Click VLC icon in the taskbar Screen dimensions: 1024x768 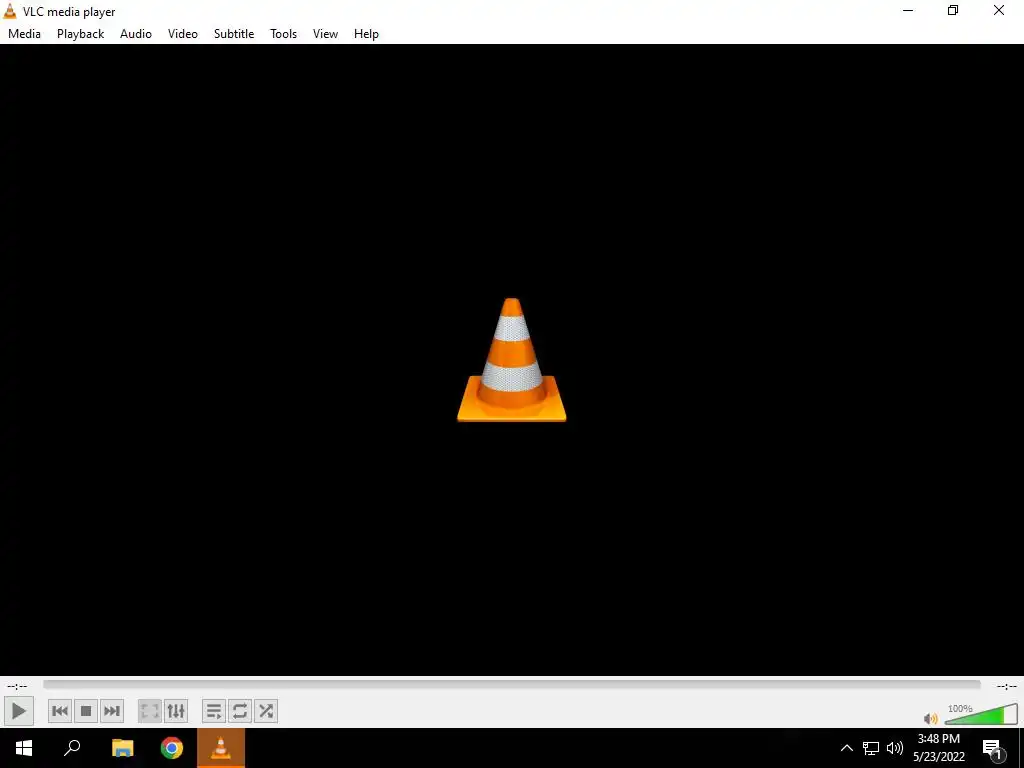click(x=221, y=748)
